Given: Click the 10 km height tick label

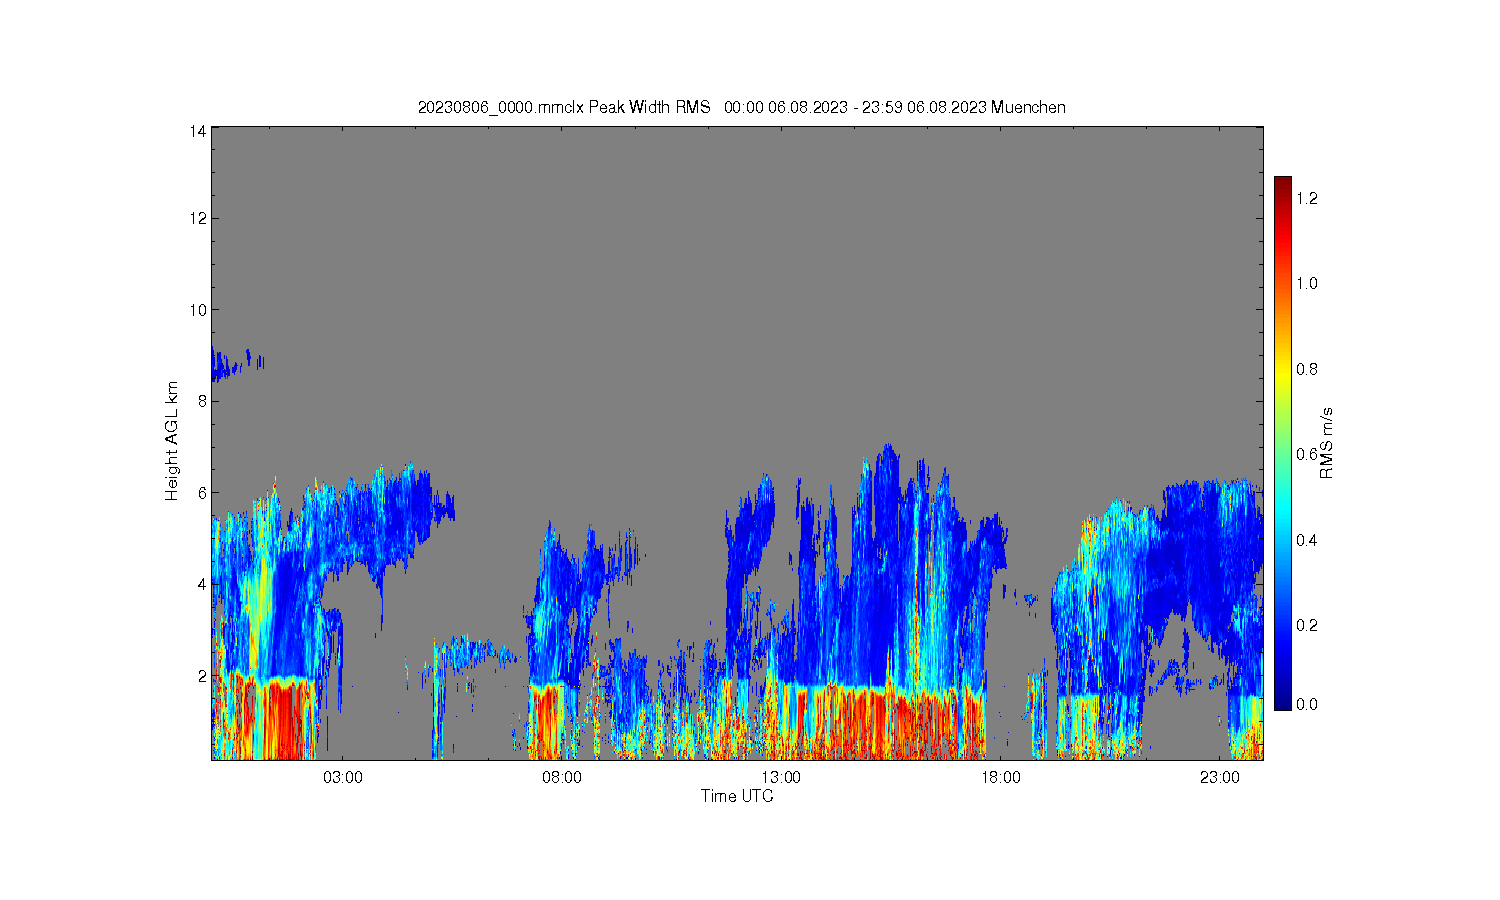Looking at the screenshot, I should coord(197,310).
